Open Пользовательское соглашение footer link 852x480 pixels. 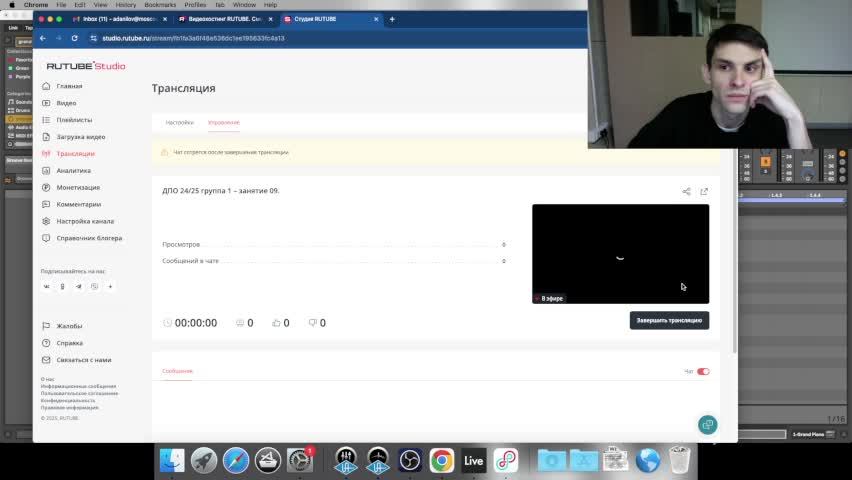pos(79,393)
